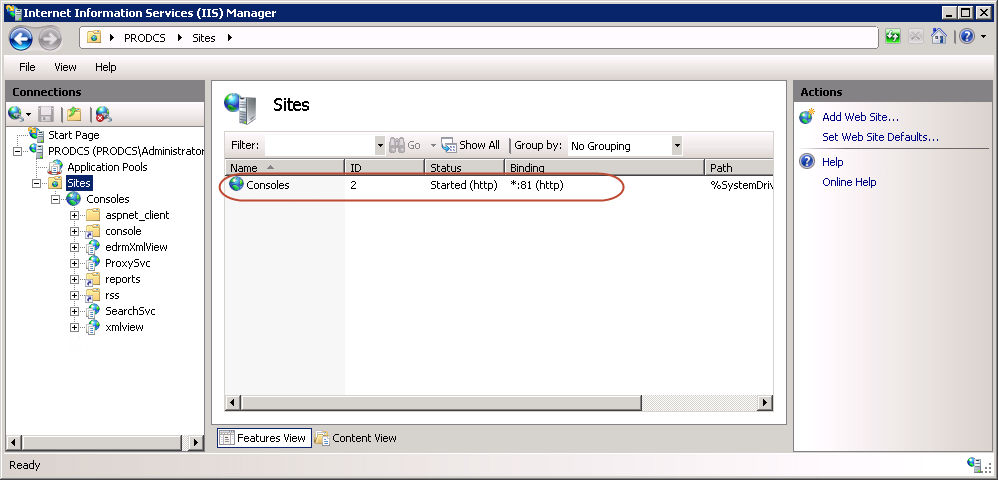The height and width of the screenshot is (480, 998).
Task: Collapse the Consoles site tree node
Action: tap(56, 199)
